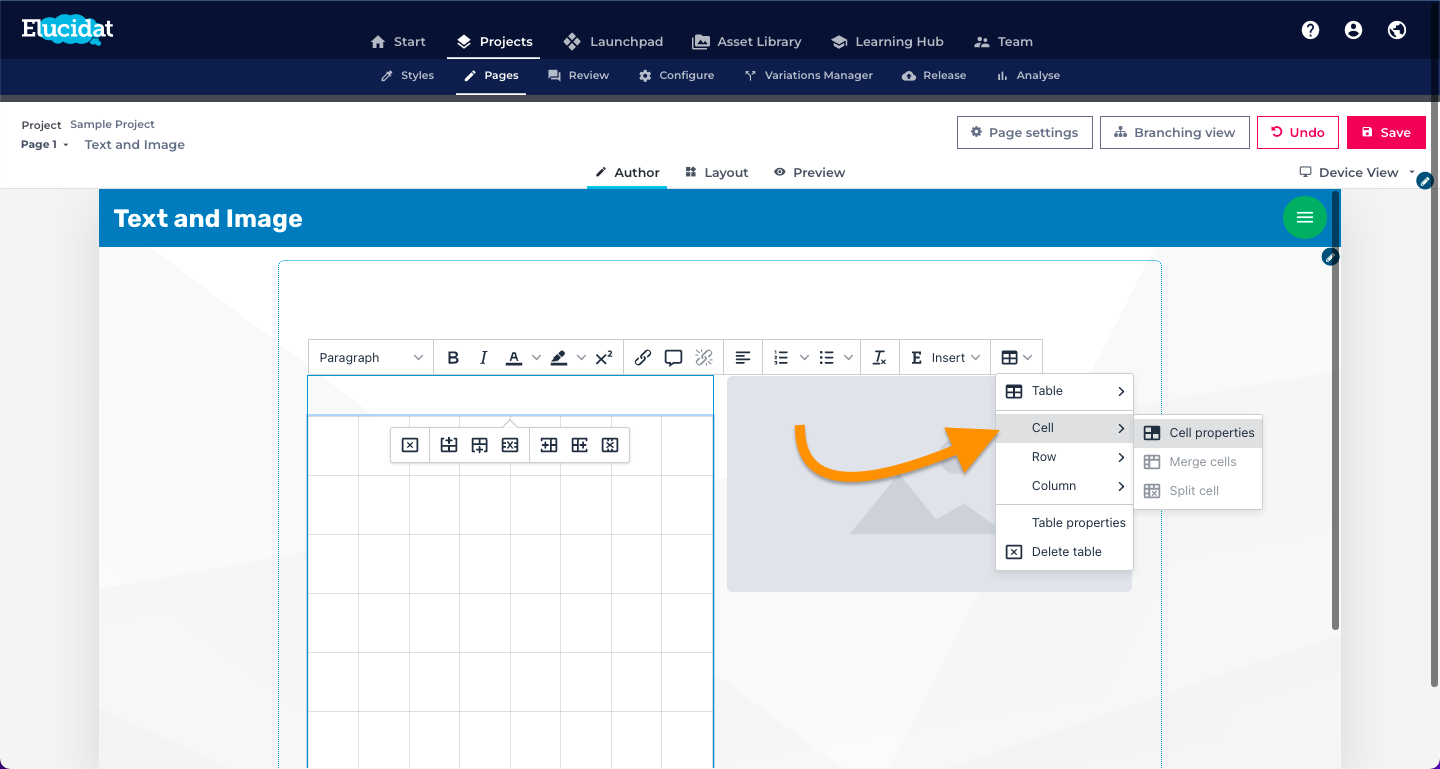Screen dimensions: 1440x769
Task: Switch to the Layout tab
Action: point(717,172)
